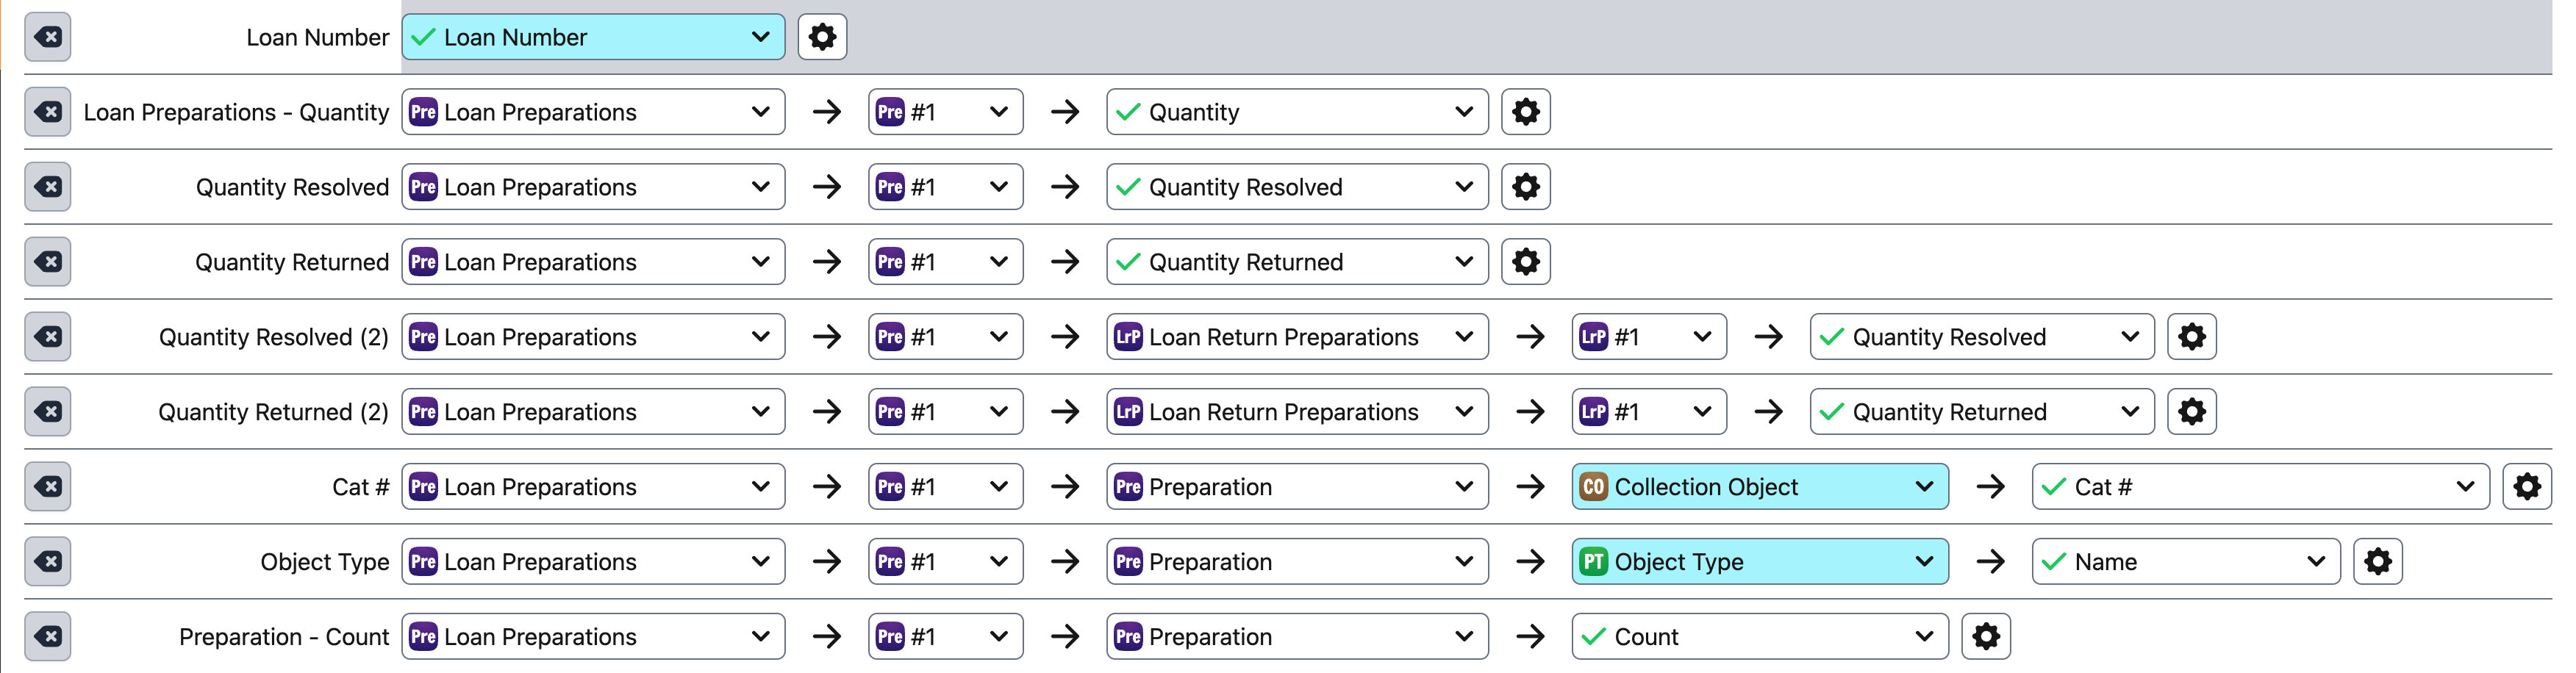The height and width of the screenshot is (673, 2576).
Task: Click the Loan Preparations - Quantity row label
Action: [236, 112]
